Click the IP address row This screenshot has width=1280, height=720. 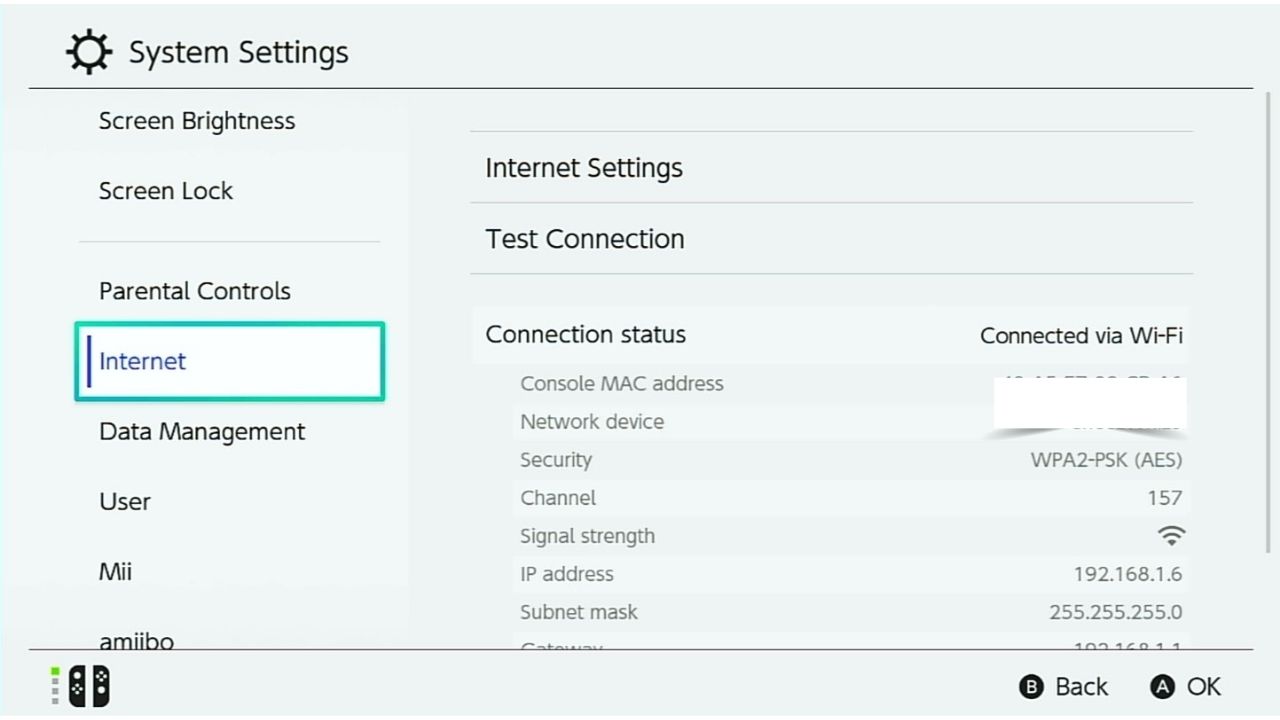851,574
